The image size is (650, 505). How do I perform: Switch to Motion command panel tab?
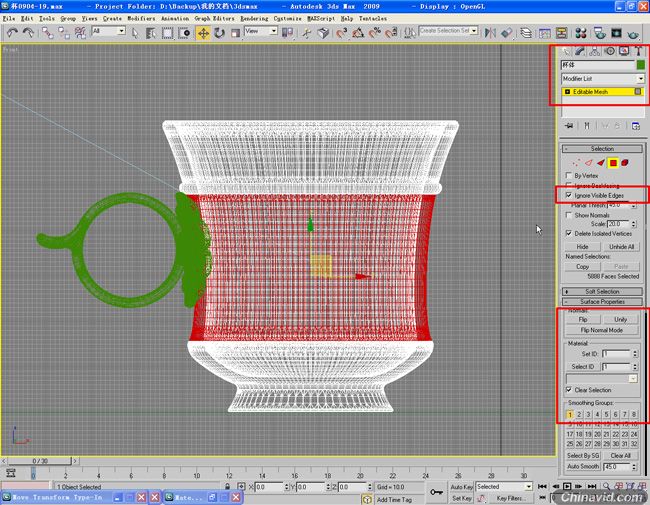point(609,51)
